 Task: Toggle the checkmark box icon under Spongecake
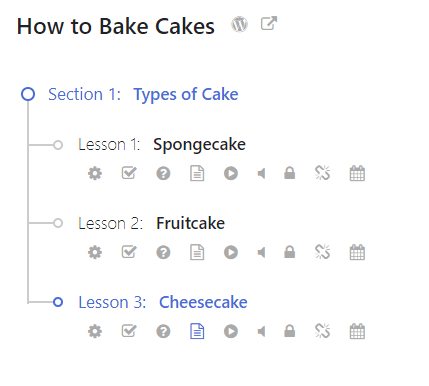[129, 173]
